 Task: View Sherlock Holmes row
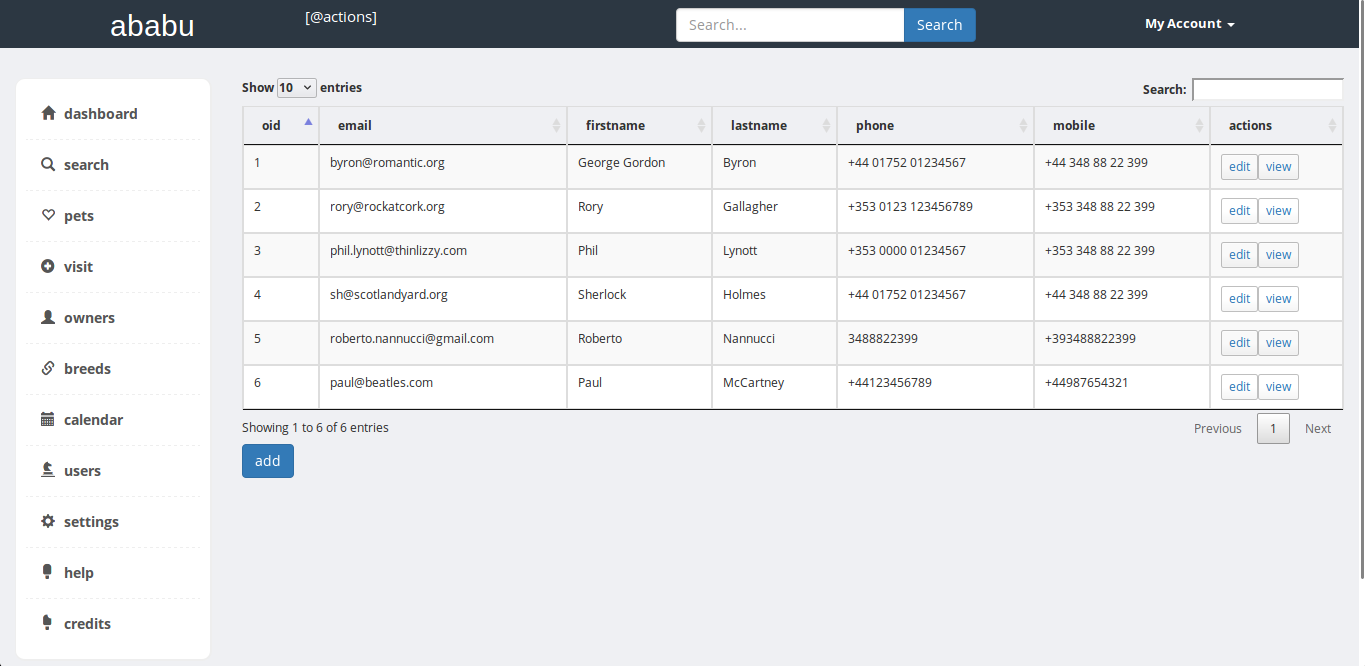[1278, 299]
